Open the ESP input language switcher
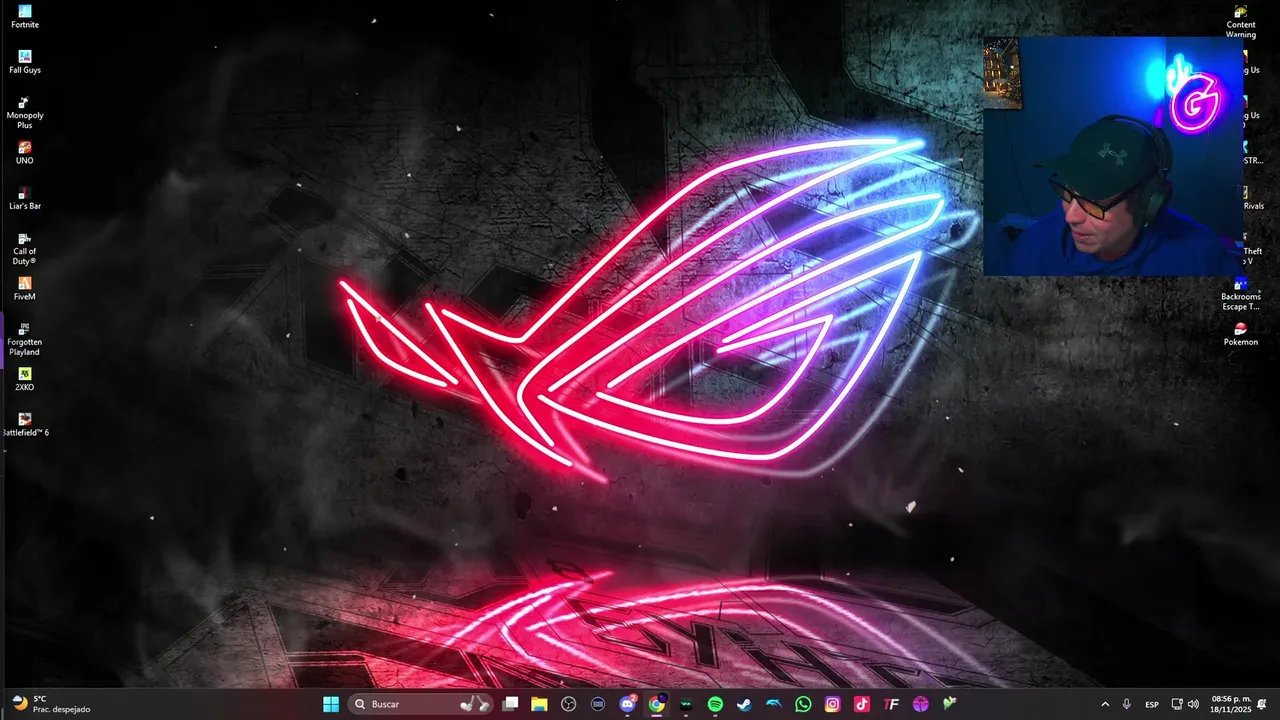Viewport: 1280px width, 720px height. click(1152, 704)
